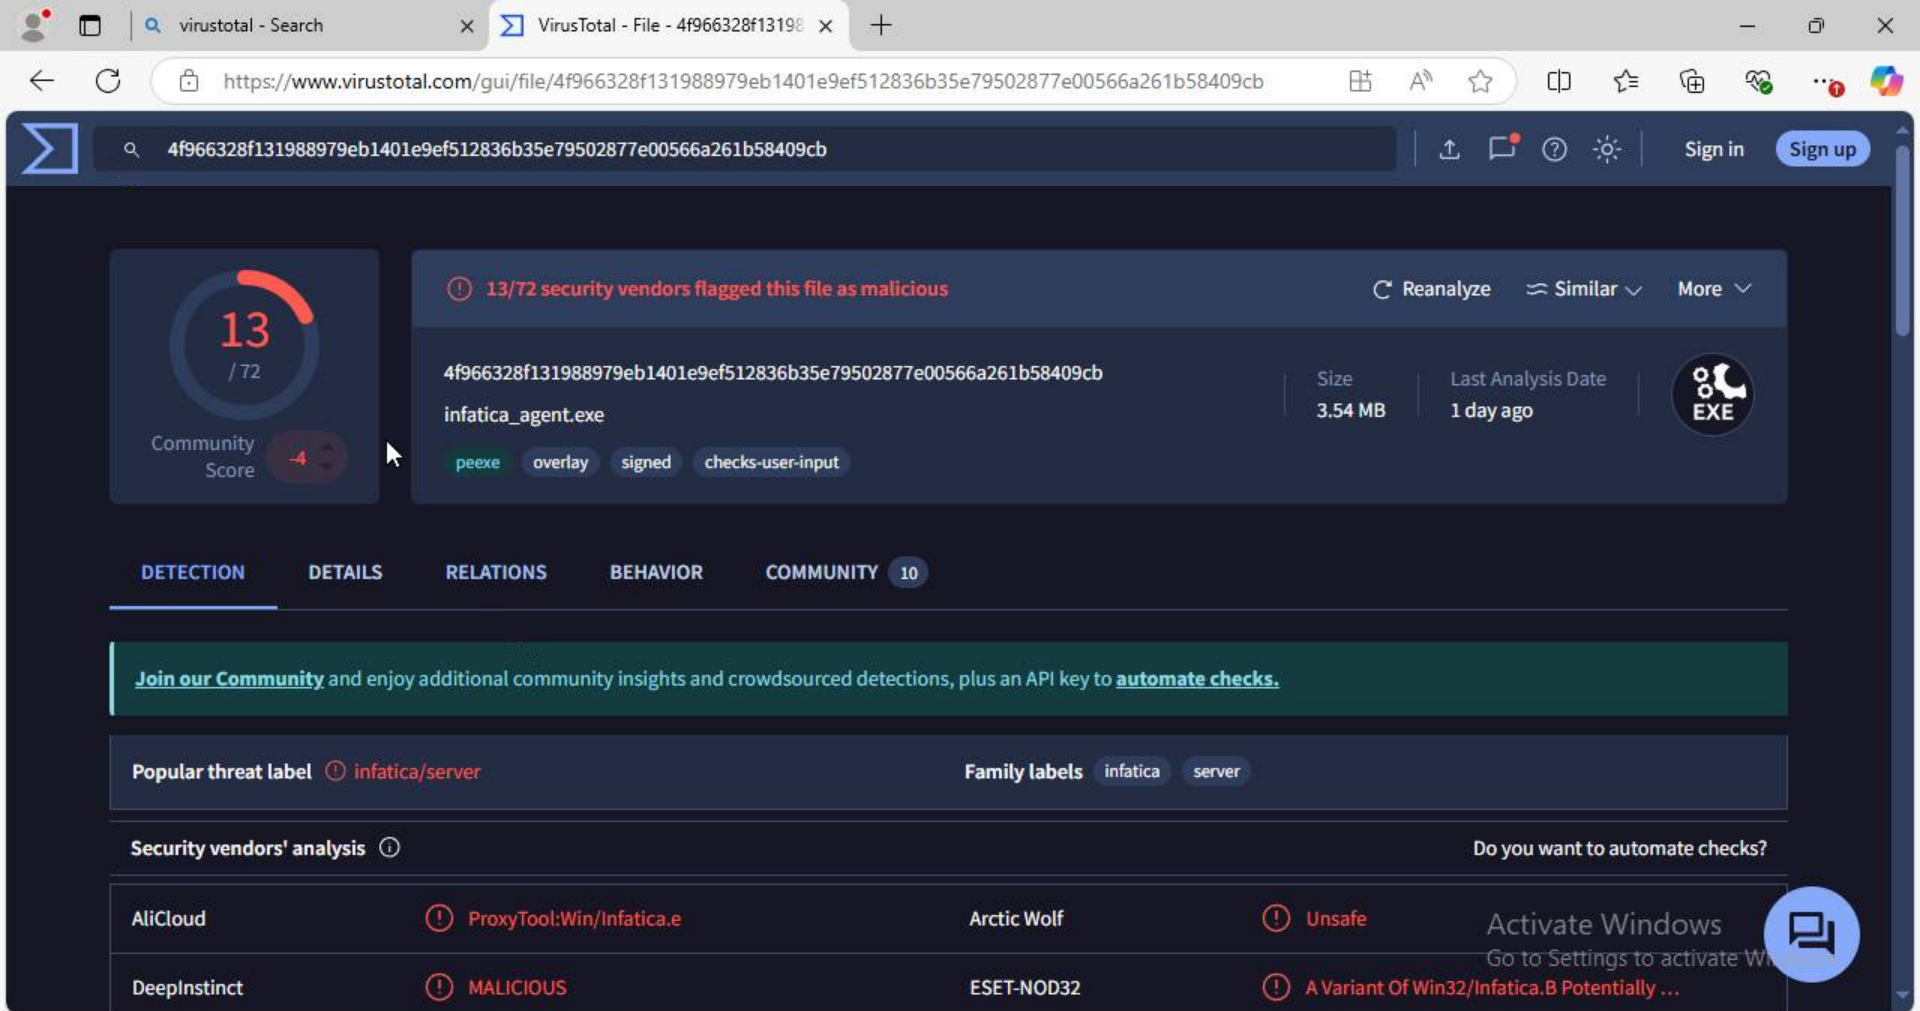
Task: Click the checks-user-input tag
Action: tap(771, 462)
